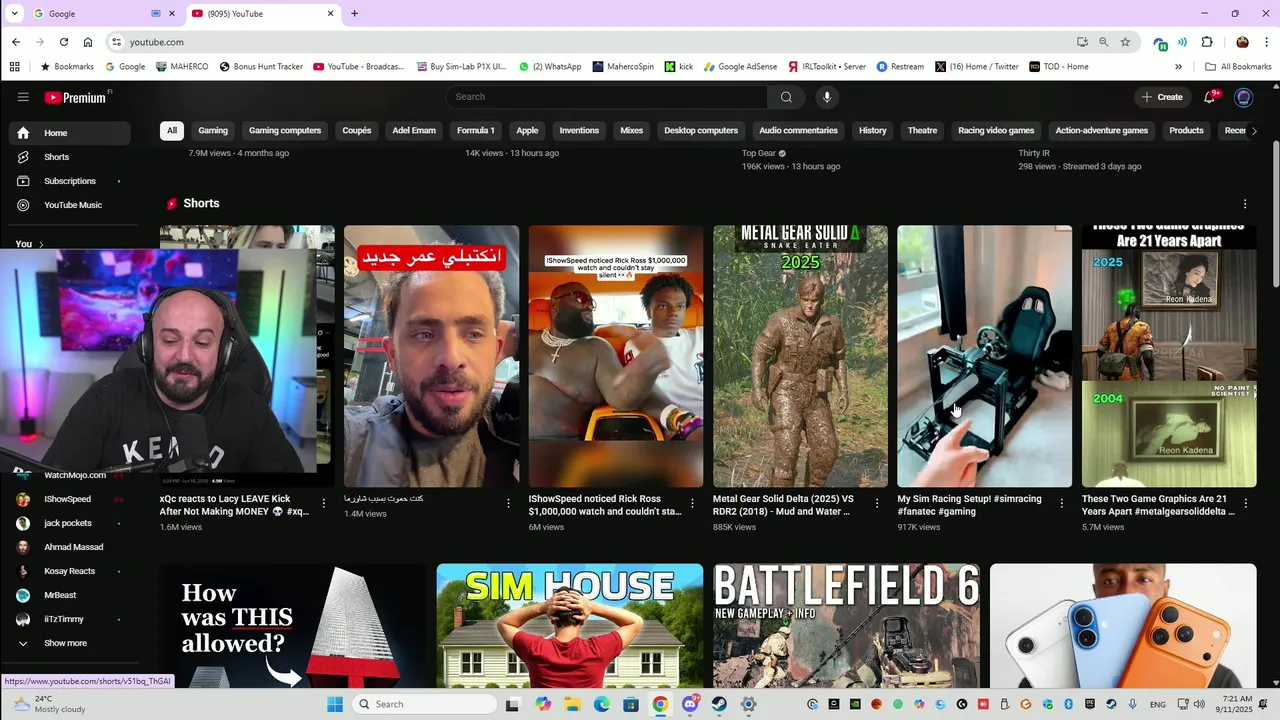Click the These Two Game Graphics title
This screenshot has width=1280, height=720.
(x=1158, y=505)
